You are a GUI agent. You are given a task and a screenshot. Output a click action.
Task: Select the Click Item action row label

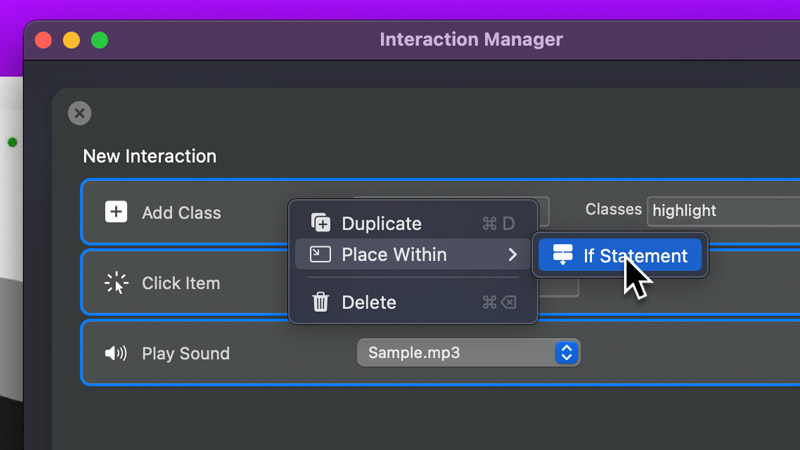pyautogui.click(x=181, y=283)
